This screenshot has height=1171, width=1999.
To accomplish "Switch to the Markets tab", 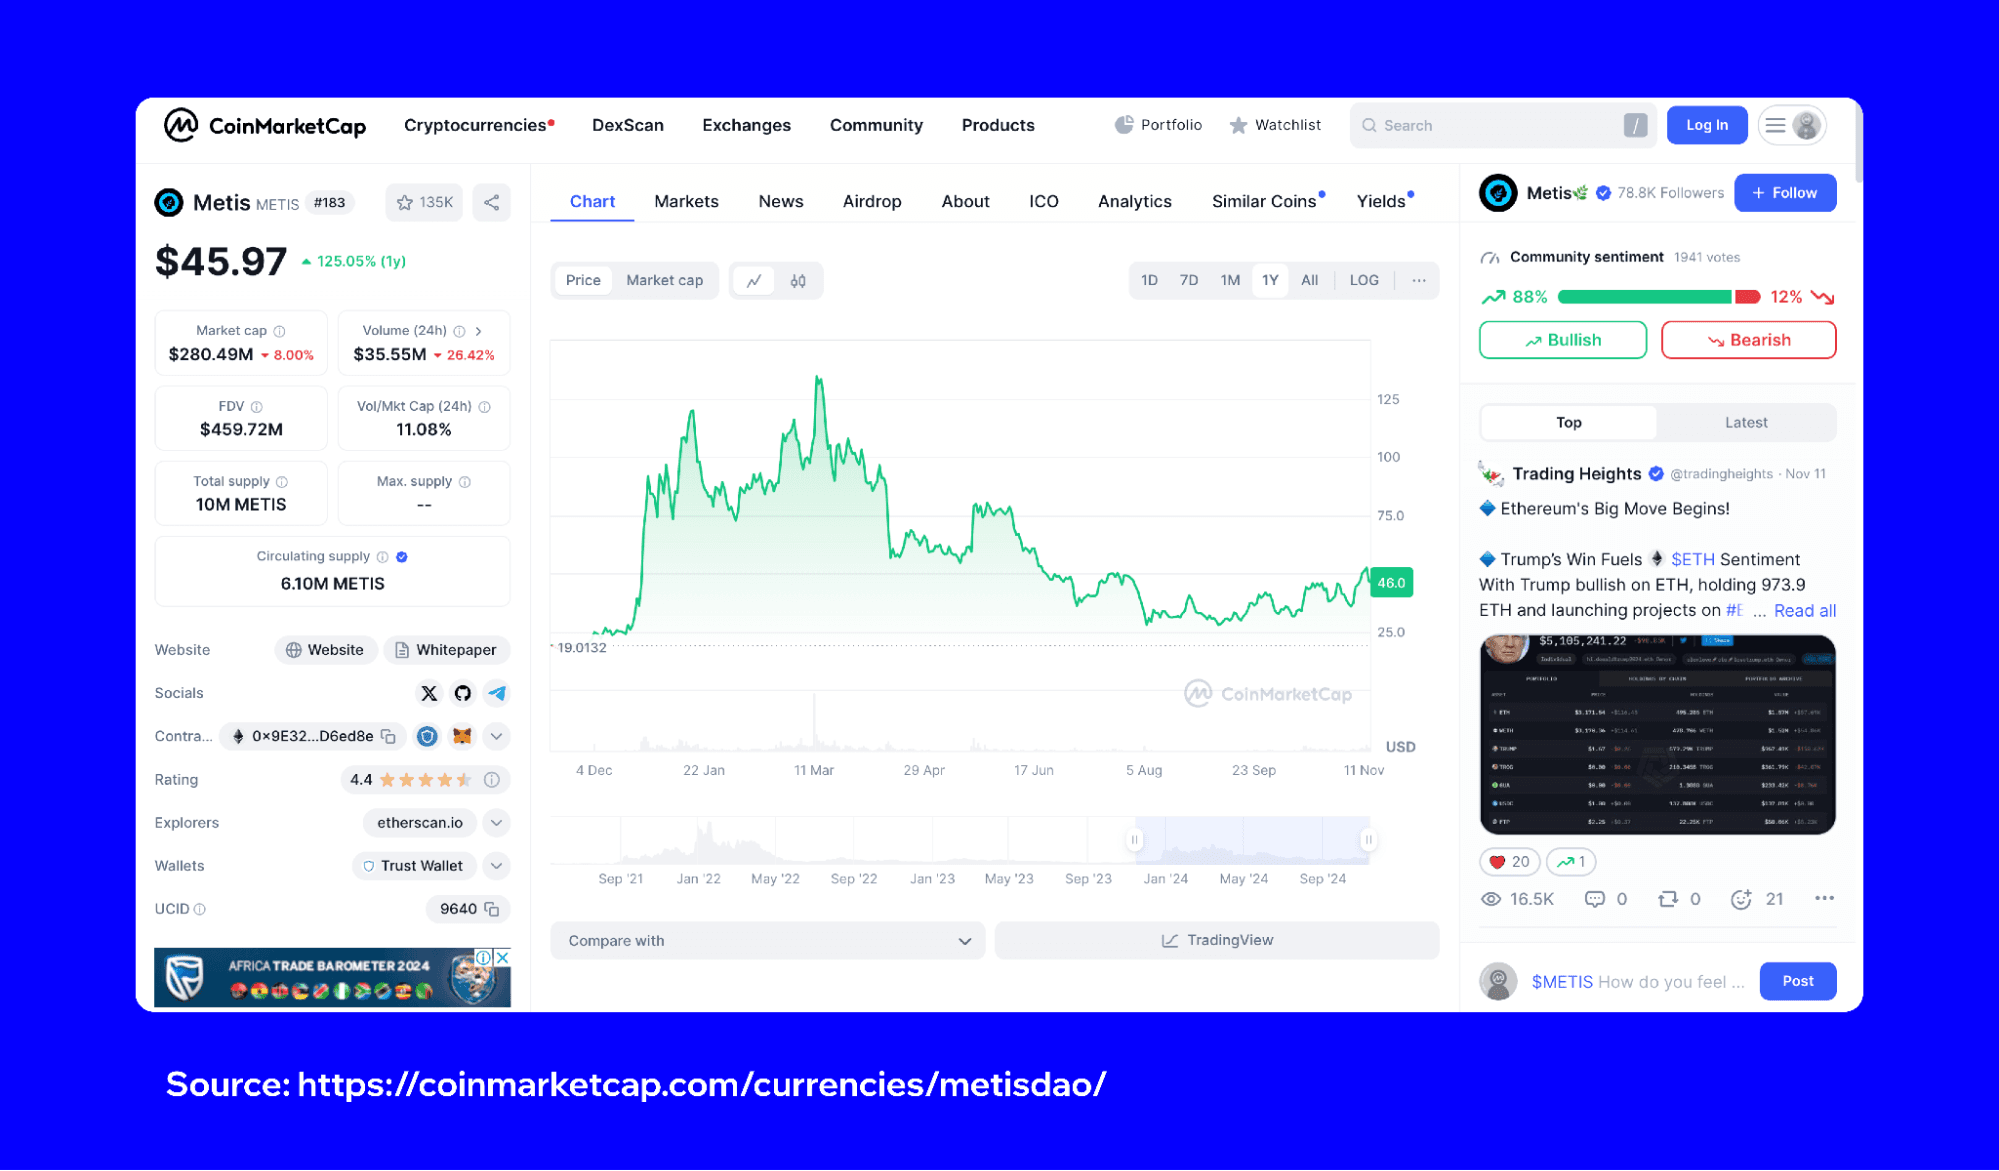I will (x=686, y=202).
